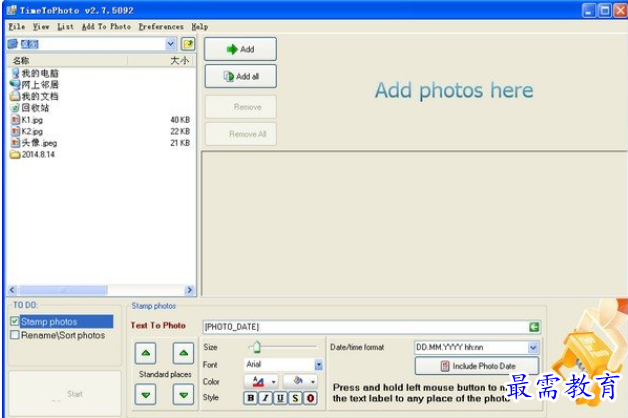
Task: Click the font color icon
Action: coord(258,382)
